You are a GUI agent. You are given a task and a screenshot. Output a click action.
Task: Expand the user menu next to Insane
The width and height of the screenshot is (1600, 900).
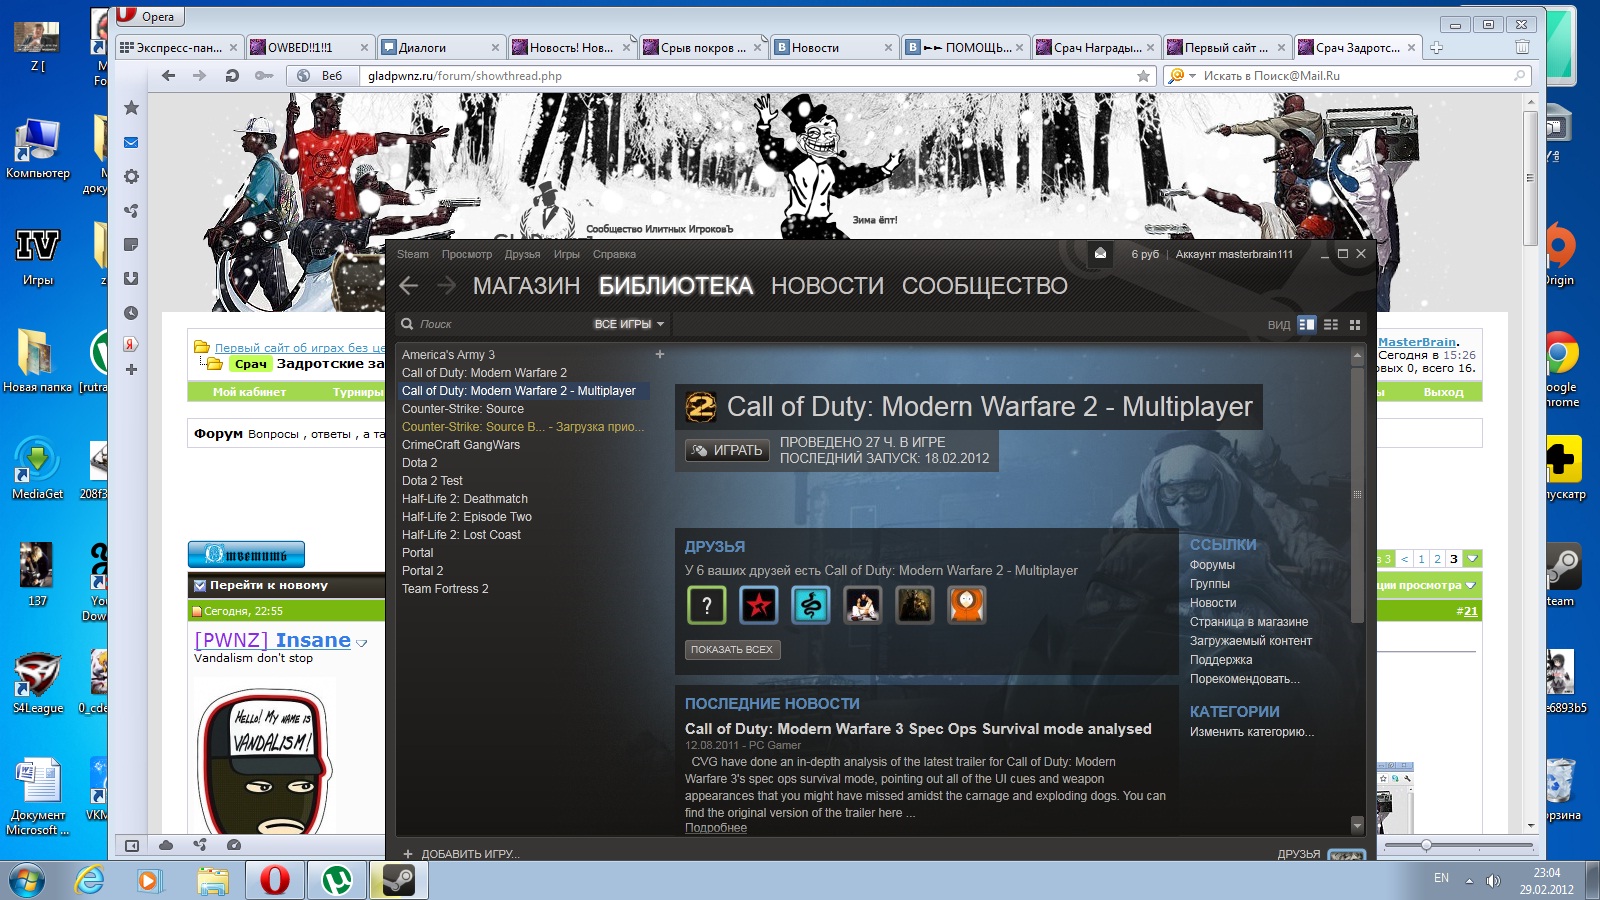pyautogui.click(x=362, y=643)
